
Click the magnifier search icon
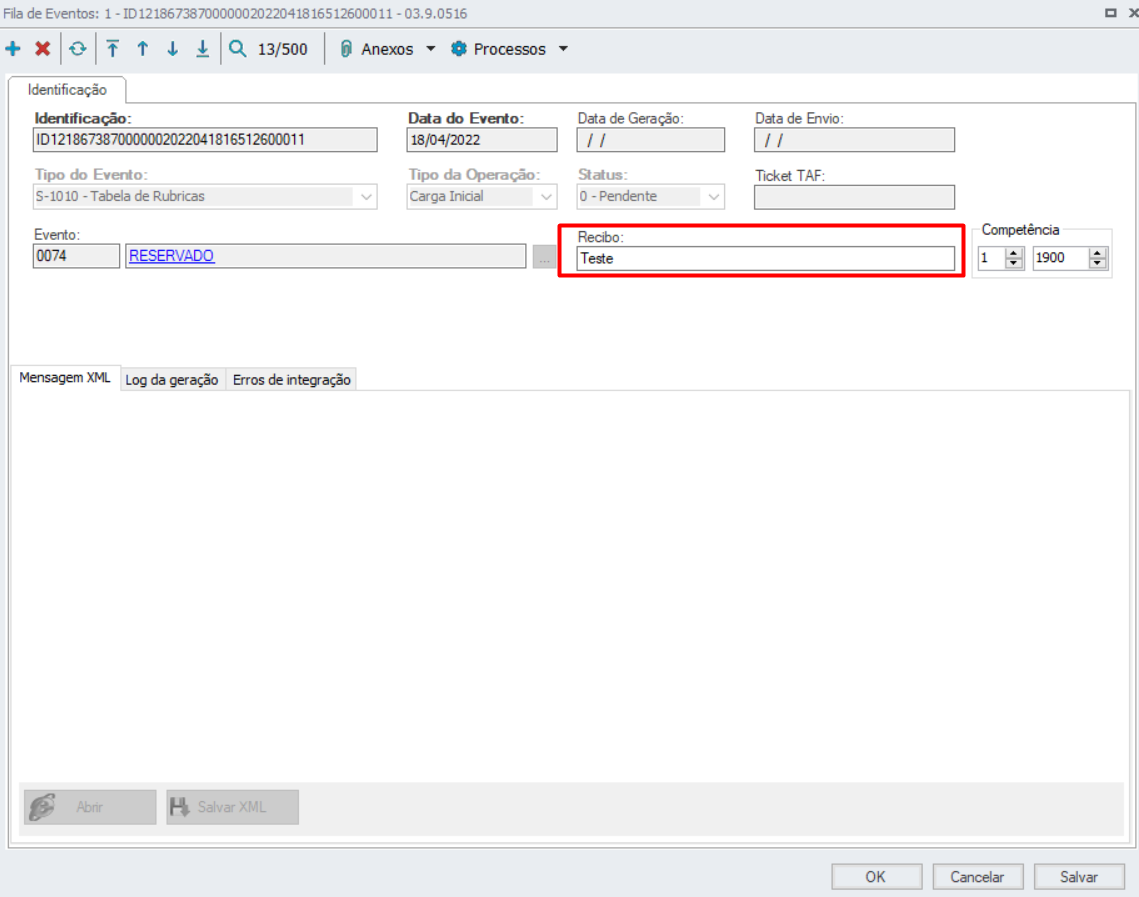(x=238, y=49)
